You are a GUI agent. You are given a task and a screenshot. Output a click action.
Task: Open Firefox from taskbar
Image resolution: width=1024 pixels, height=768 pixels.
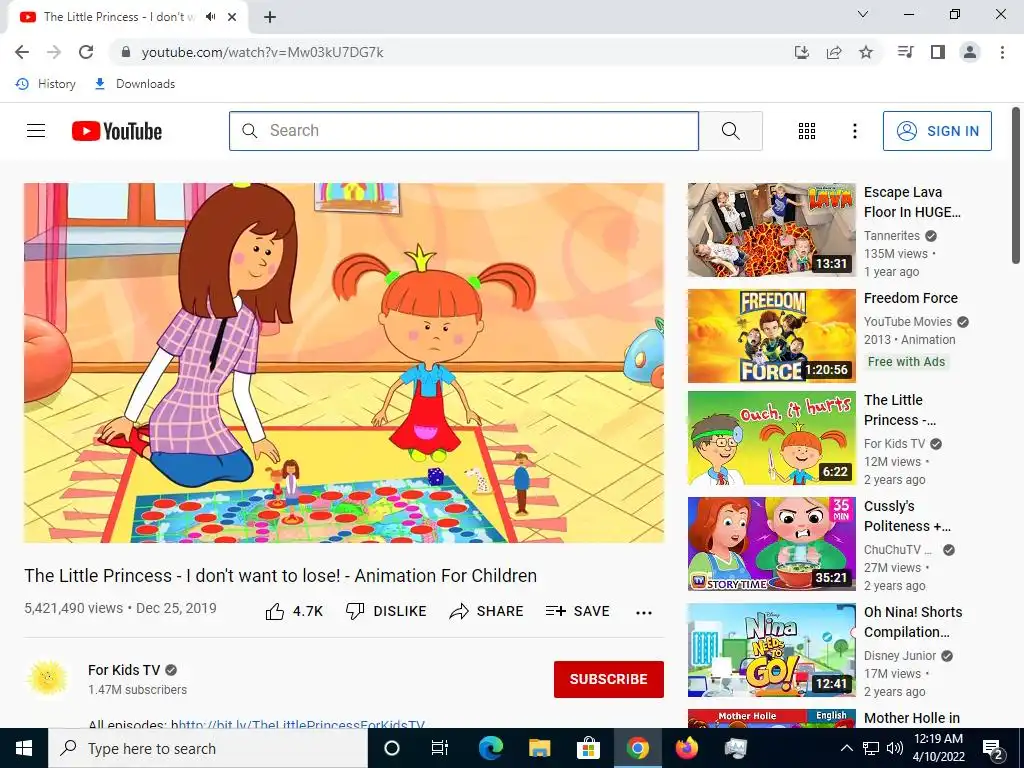686,748
